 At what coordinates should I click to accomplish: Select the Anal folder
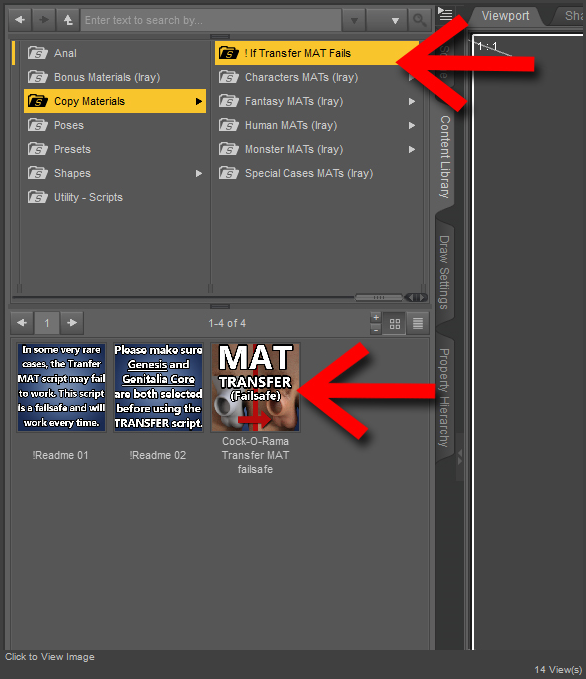(x=115, y=53)
